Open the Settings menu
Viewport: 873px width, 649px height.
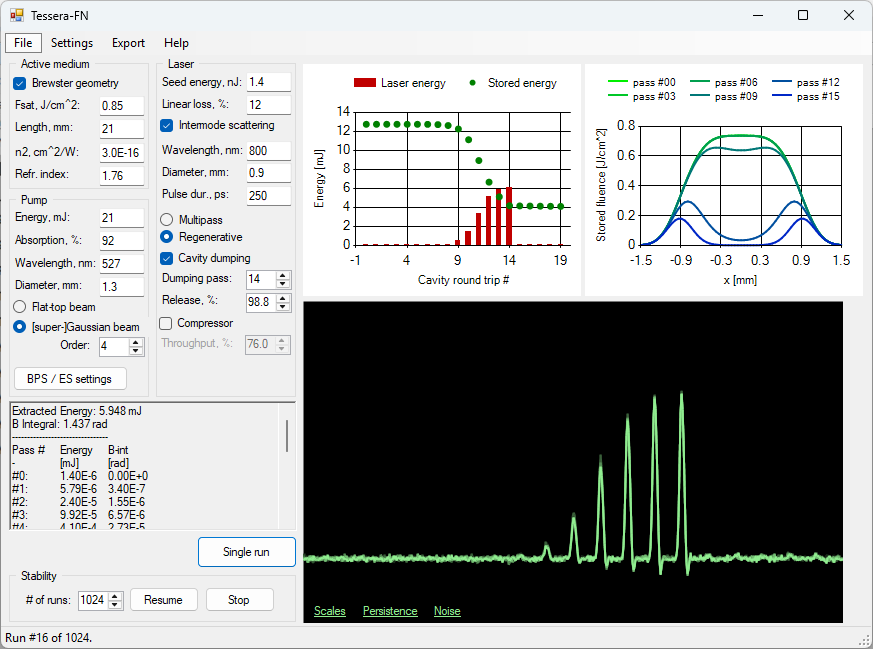pyautogui.click(x=72, y=43)
